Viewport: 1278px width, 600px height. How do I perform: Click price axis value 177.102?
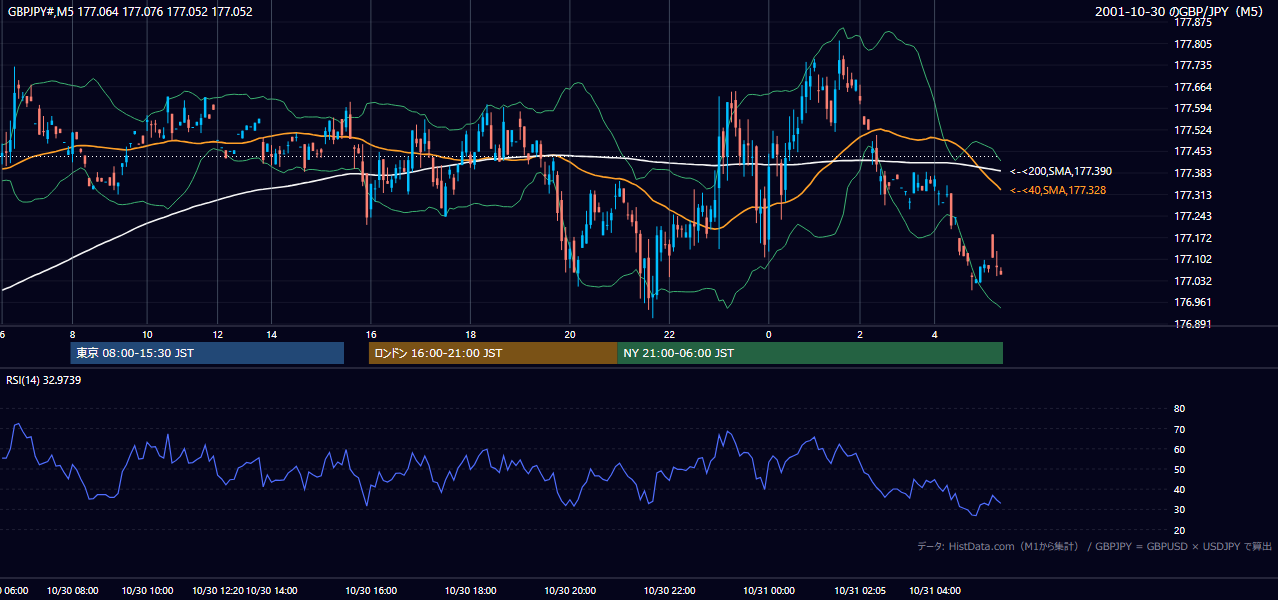1193,260
